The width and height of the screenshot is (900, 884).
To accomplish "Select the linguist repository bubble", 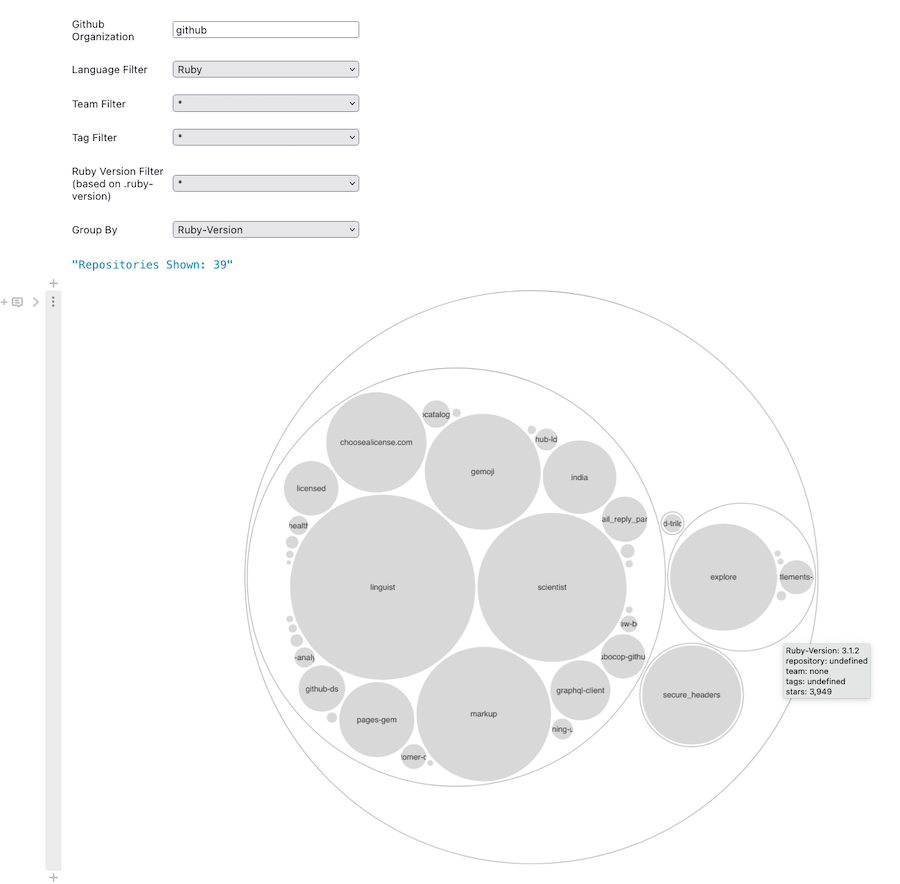I will (382, 587).
